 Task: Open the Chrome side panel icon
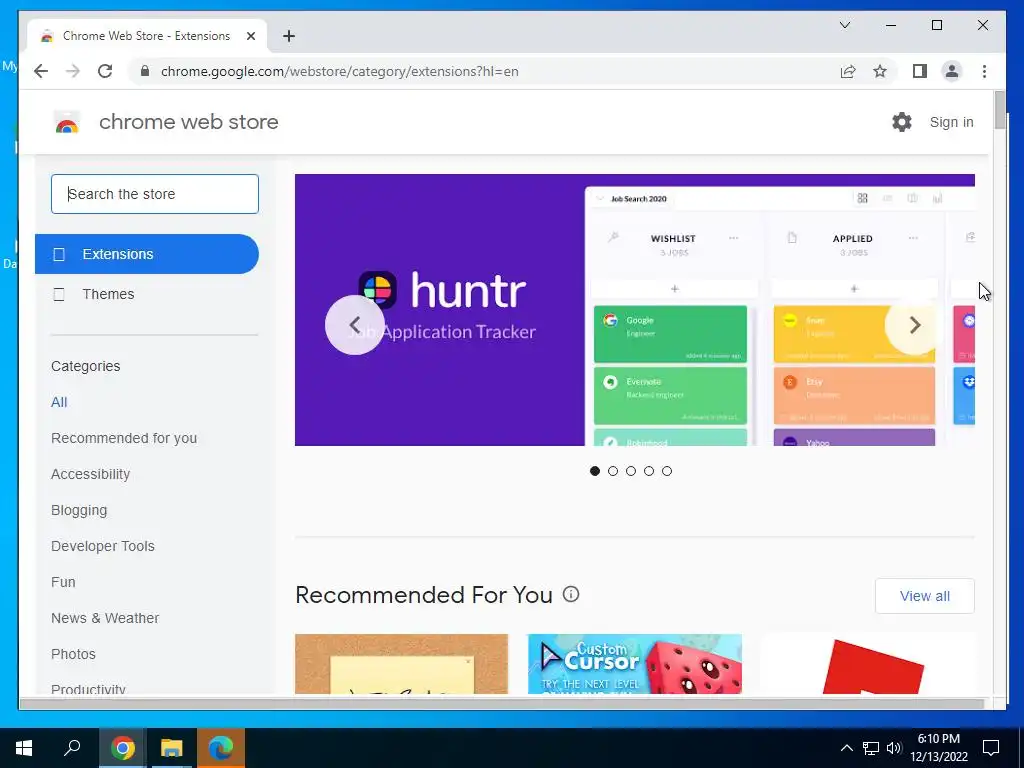coord(920,71)
